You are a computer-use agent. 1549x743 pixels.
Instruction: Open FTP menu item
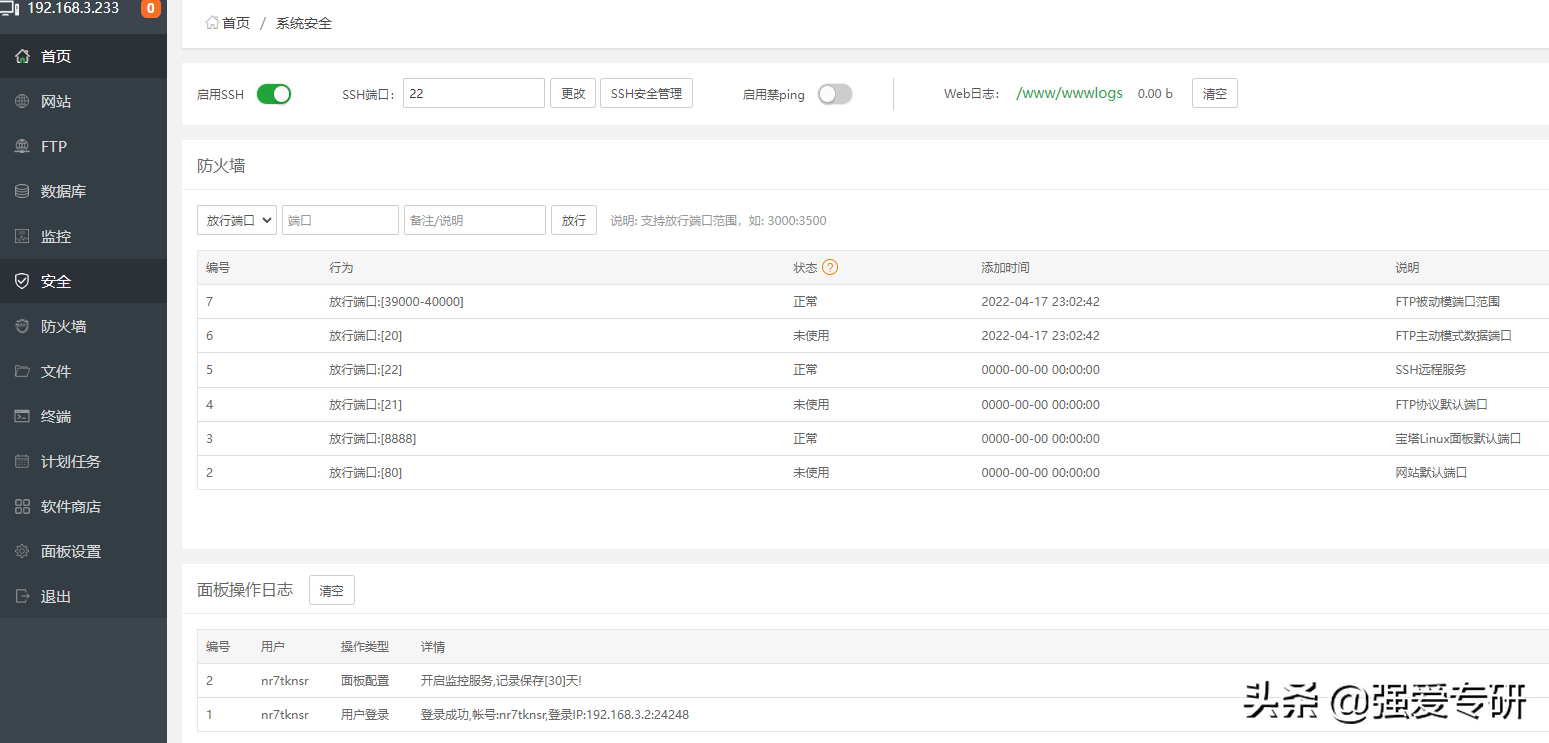83,146
